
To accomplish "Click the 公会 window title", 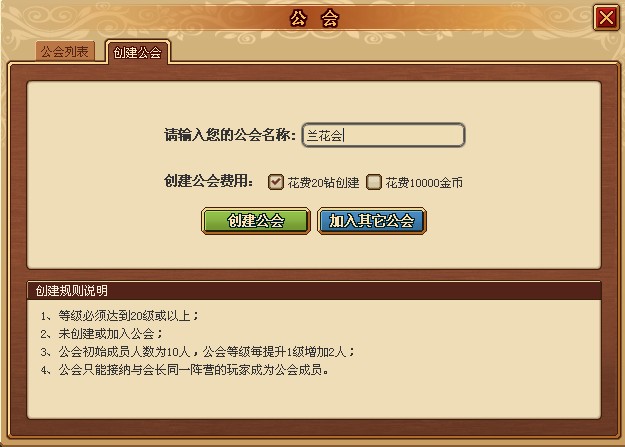I will tap(314, 18).
